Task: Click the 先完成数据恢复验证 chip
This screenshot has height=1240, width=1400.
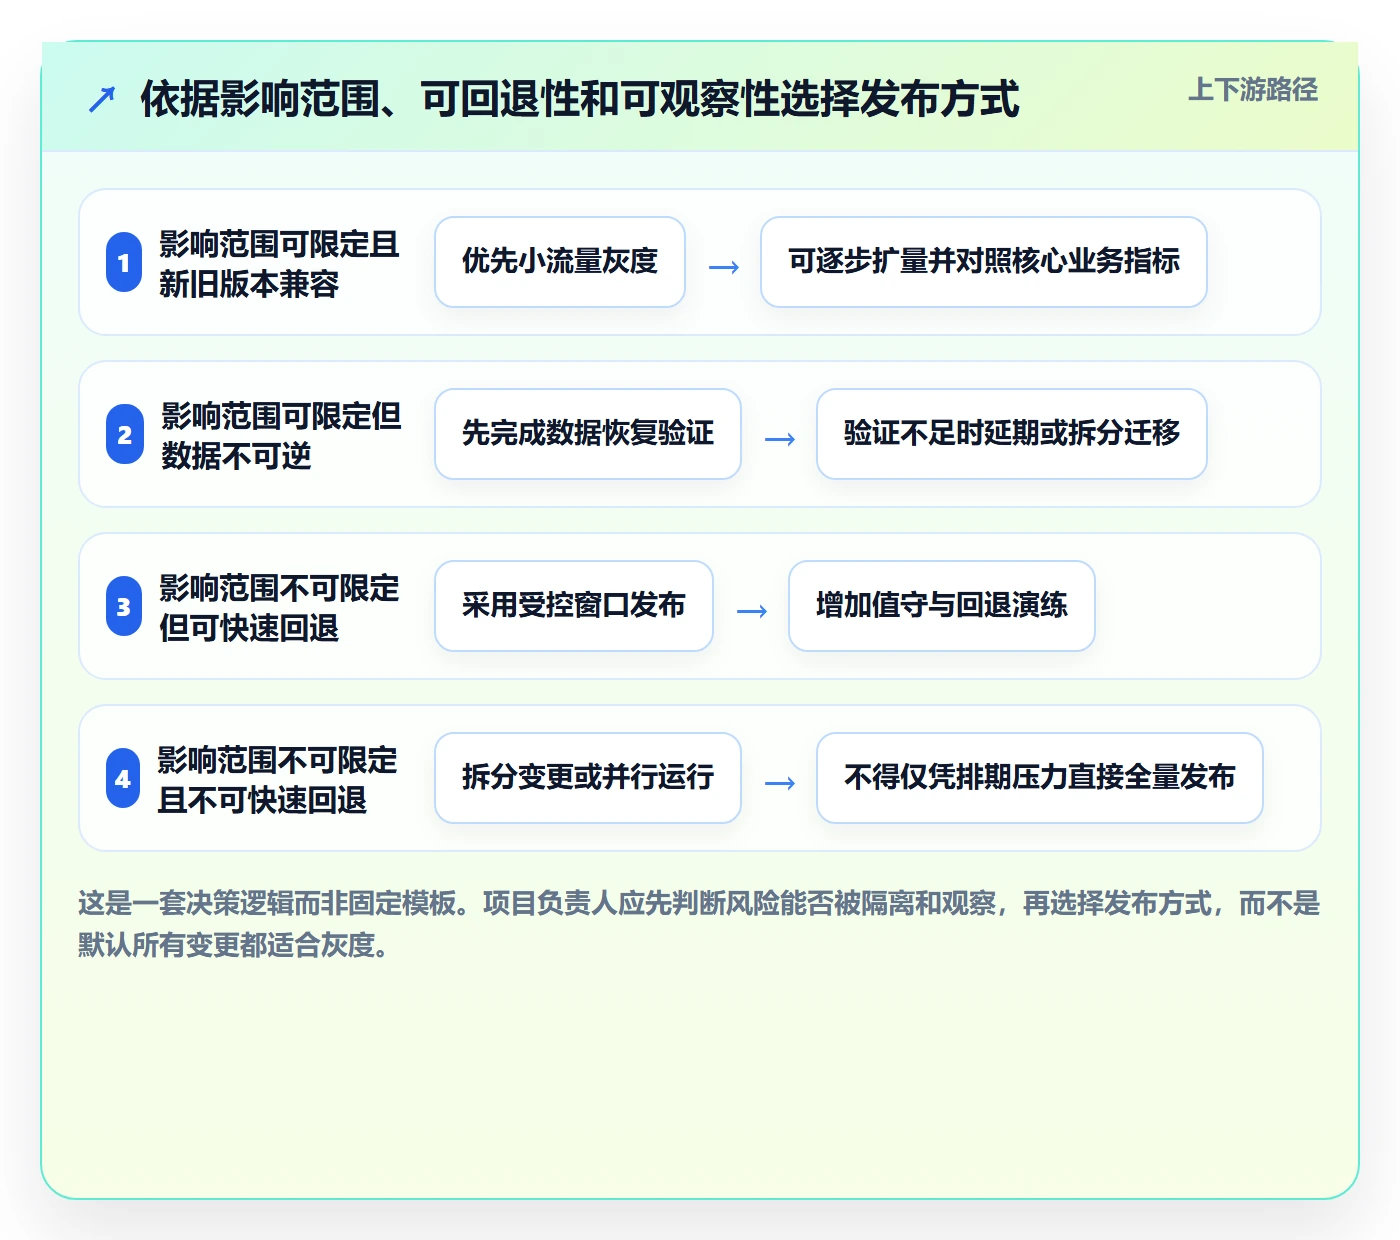Action: [x=588, y=434]
